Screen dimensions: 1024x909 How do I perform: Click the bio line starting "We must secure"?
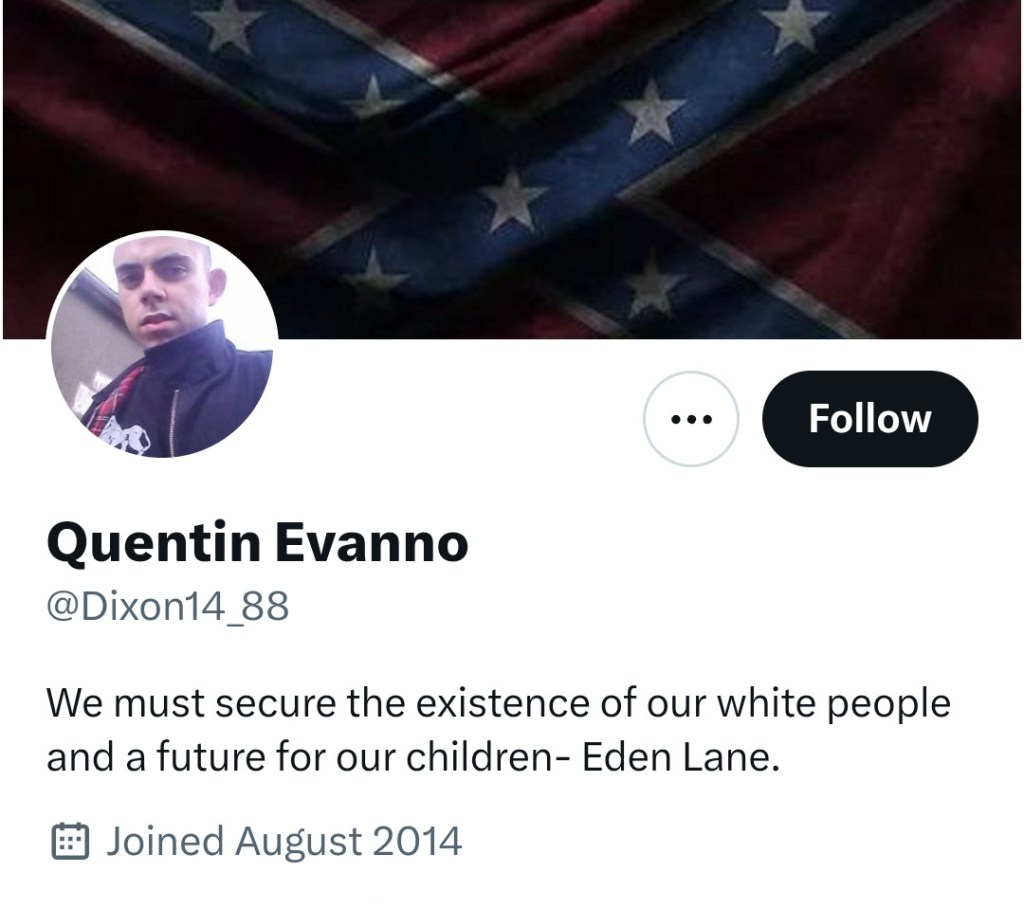pos(498,703)
